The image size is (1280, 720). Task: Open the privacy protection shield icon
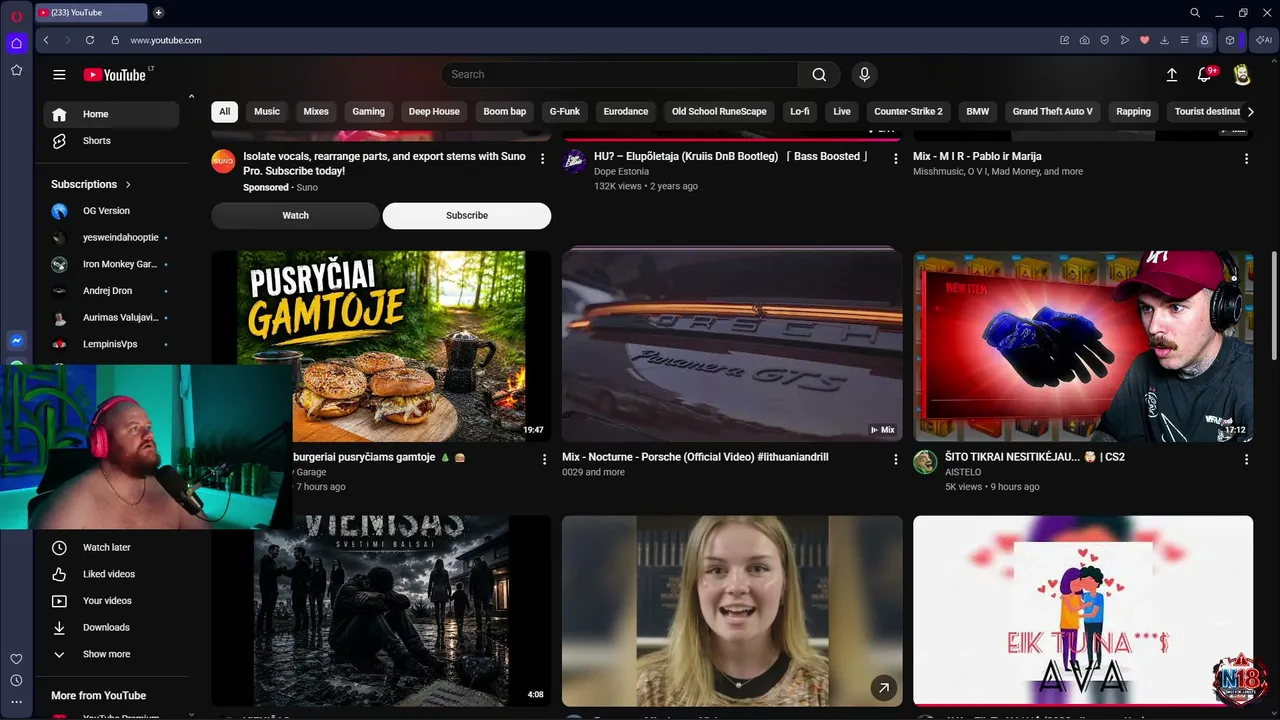[x=1105, y=40]
